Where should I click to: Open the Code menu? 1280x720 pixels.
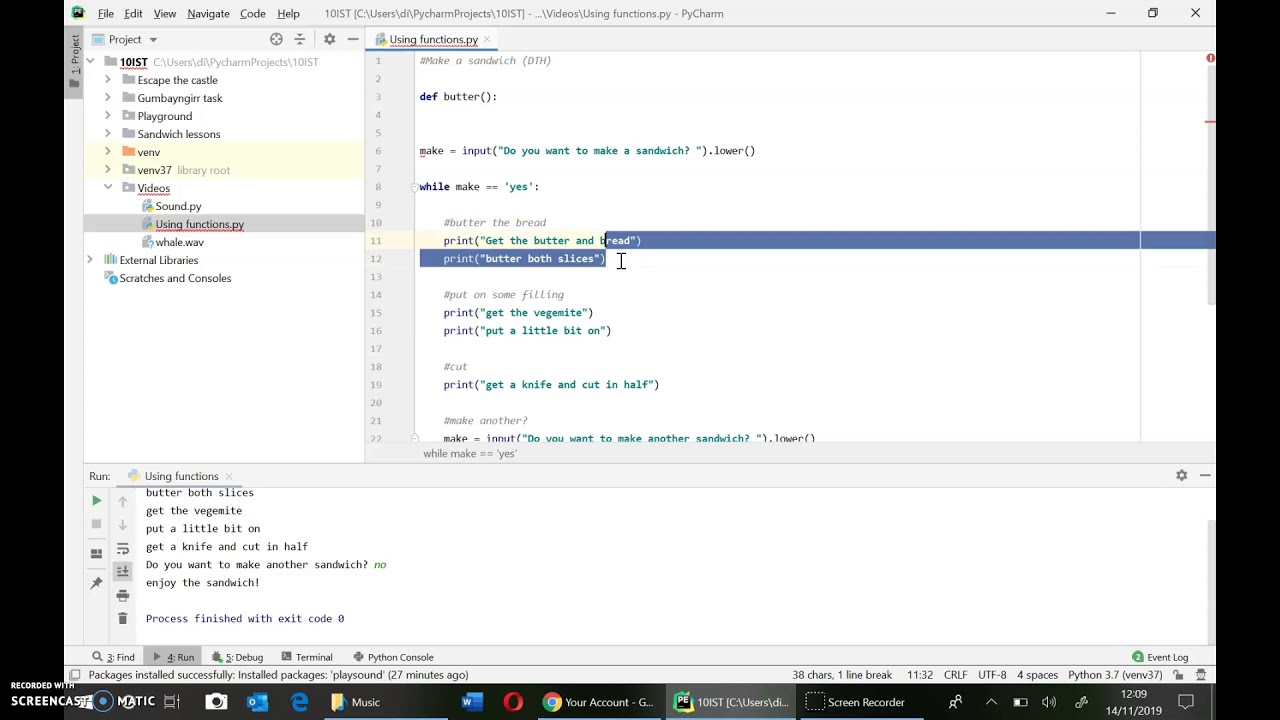click(x=253, y=14)
